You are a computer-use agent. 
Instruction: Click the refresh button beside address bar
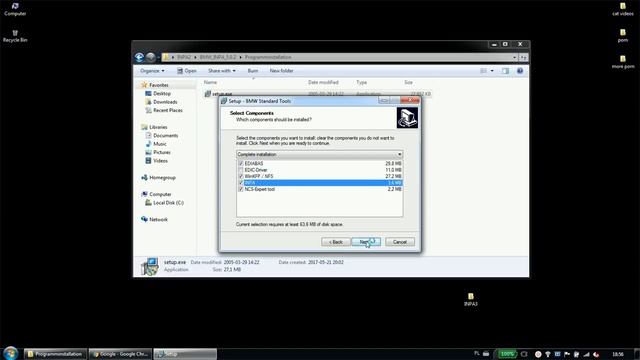pyautogui.click(x=524, y=57)
